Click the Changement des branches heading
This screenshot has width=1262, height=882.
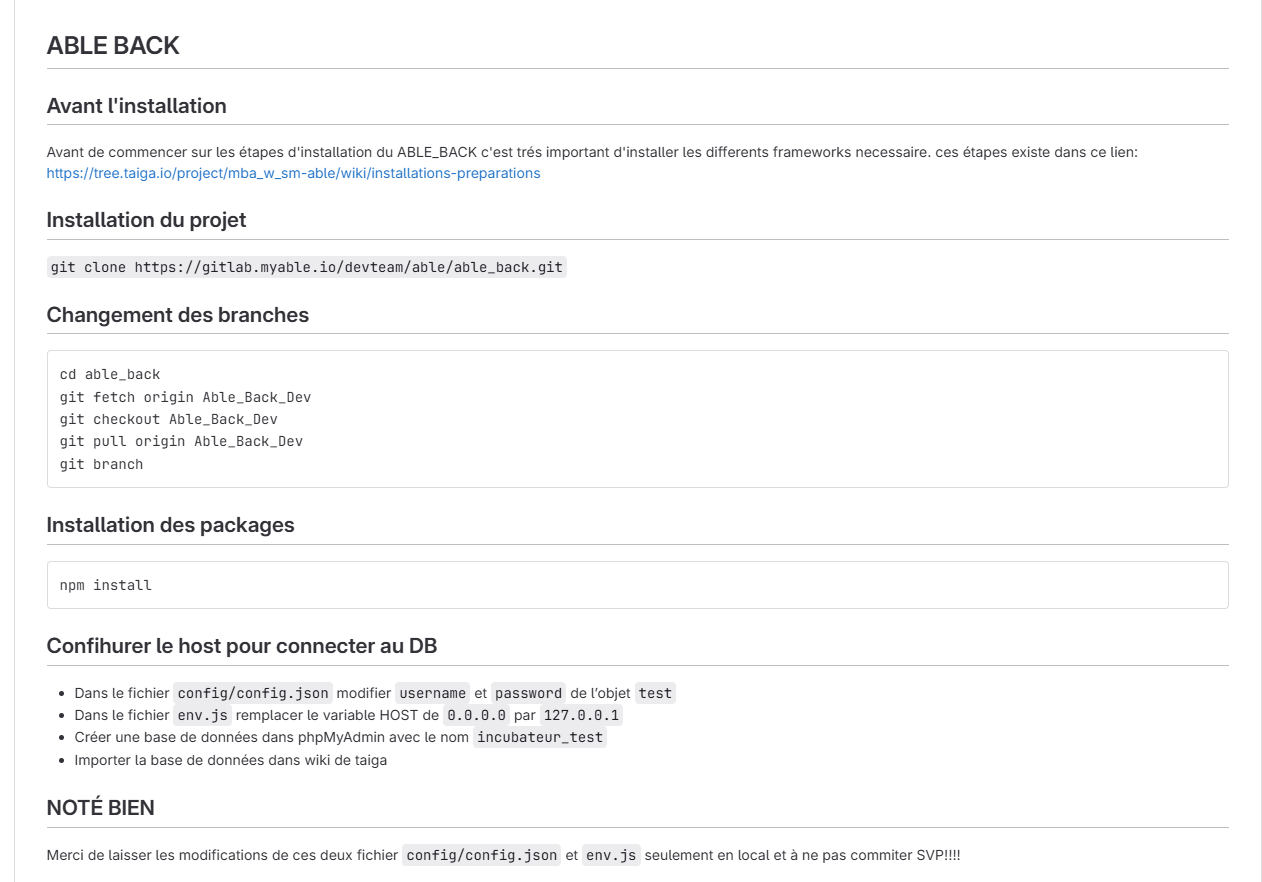(177, 315)
